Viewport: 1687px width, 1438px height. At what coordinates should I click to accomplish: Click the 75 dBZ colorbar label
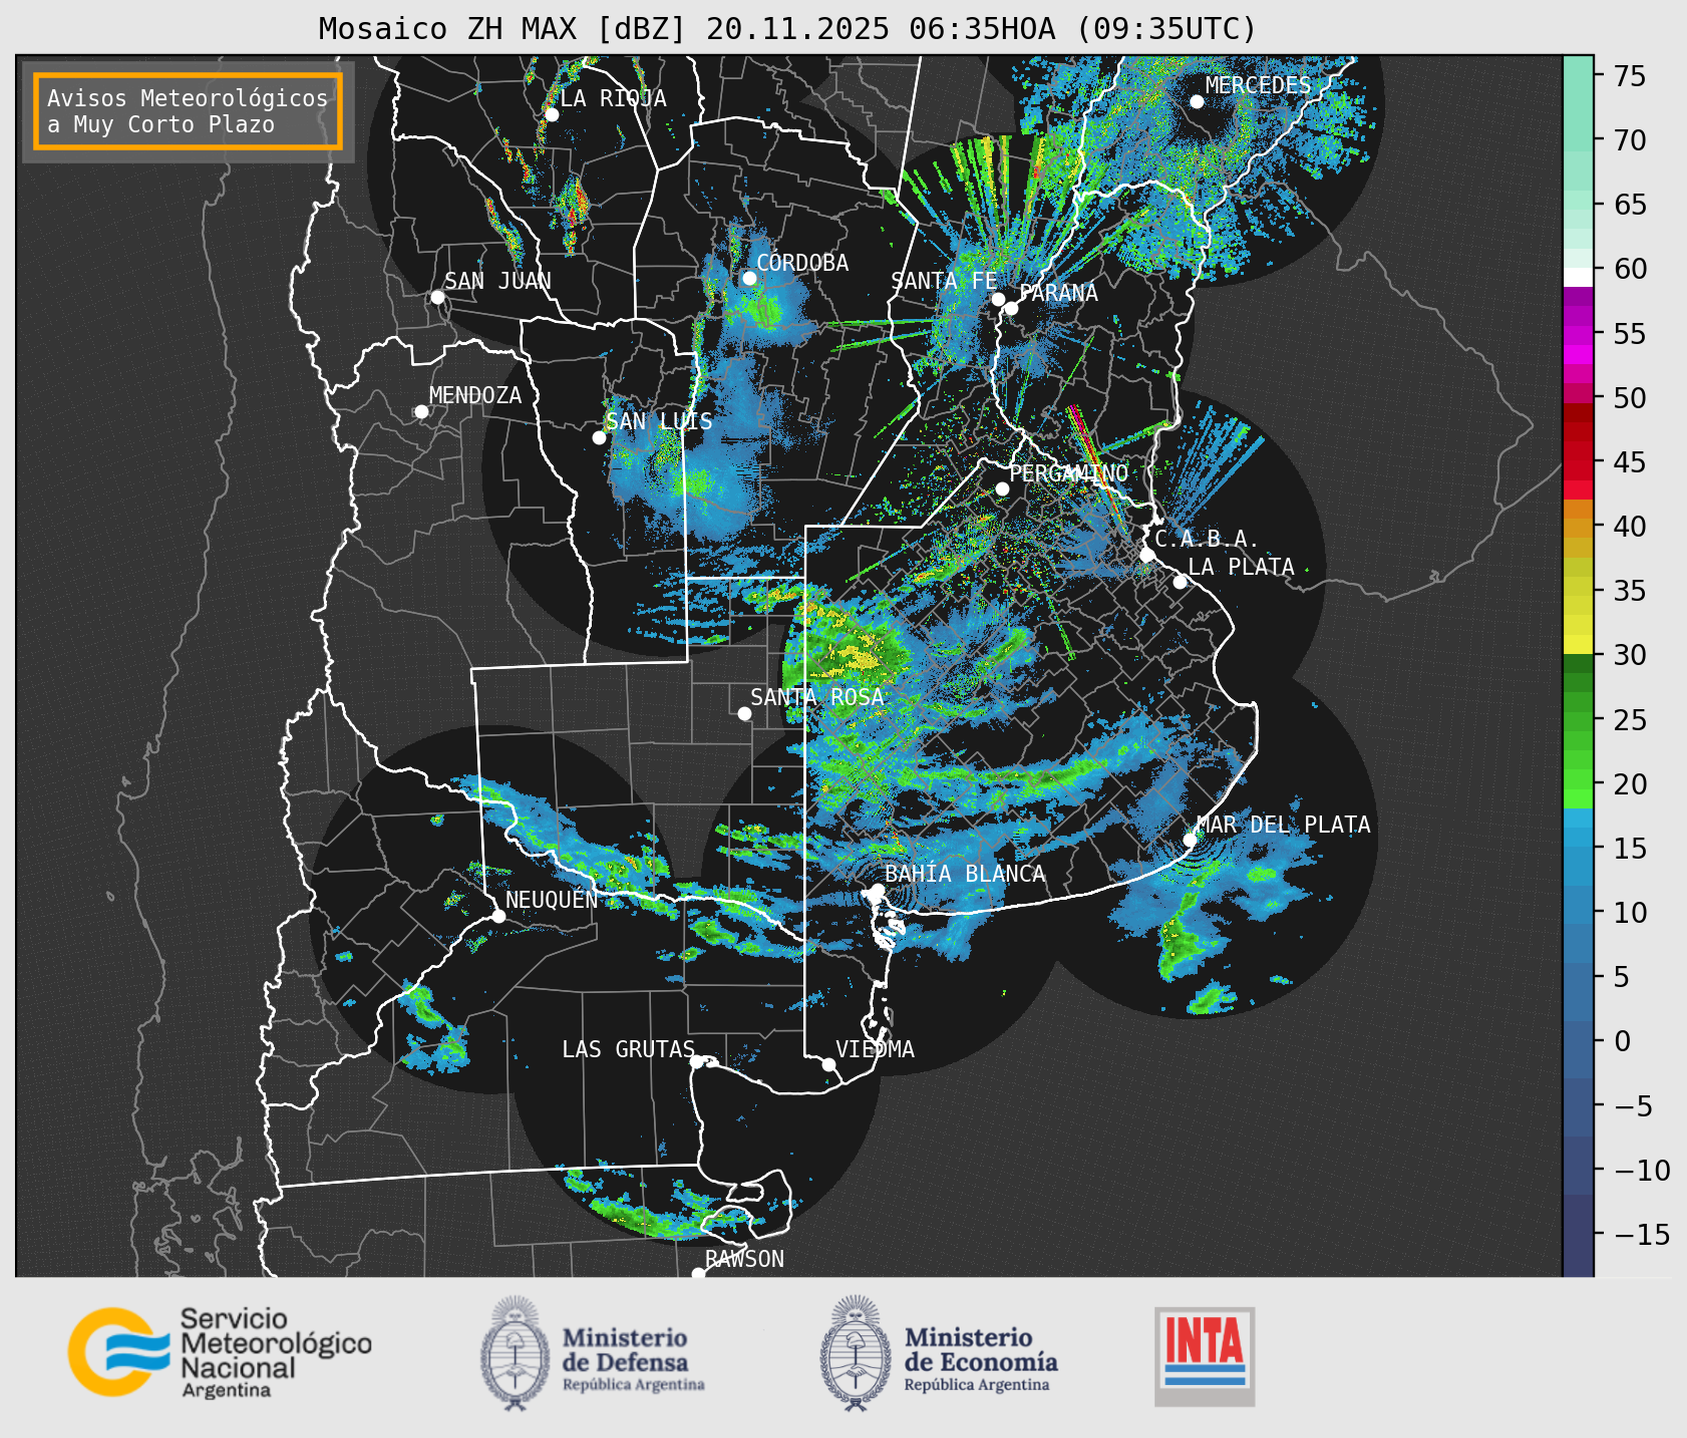1630,76
